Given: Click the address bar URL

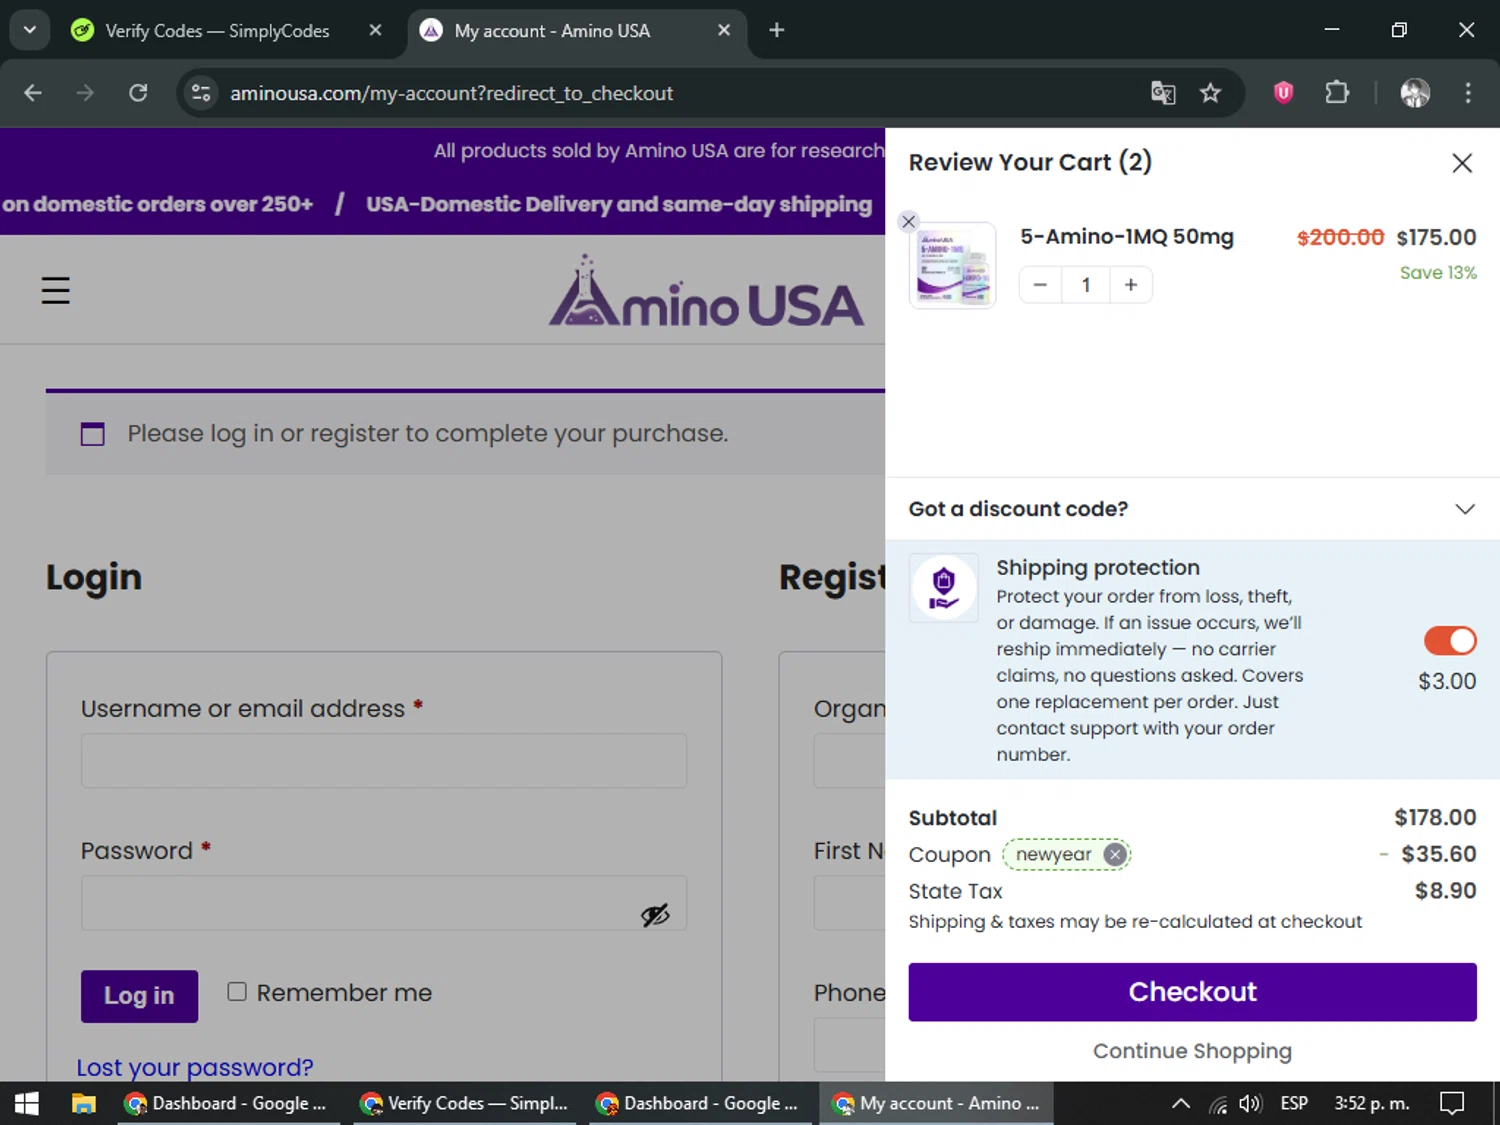Looking at the screenshot, I should (452, 93).
